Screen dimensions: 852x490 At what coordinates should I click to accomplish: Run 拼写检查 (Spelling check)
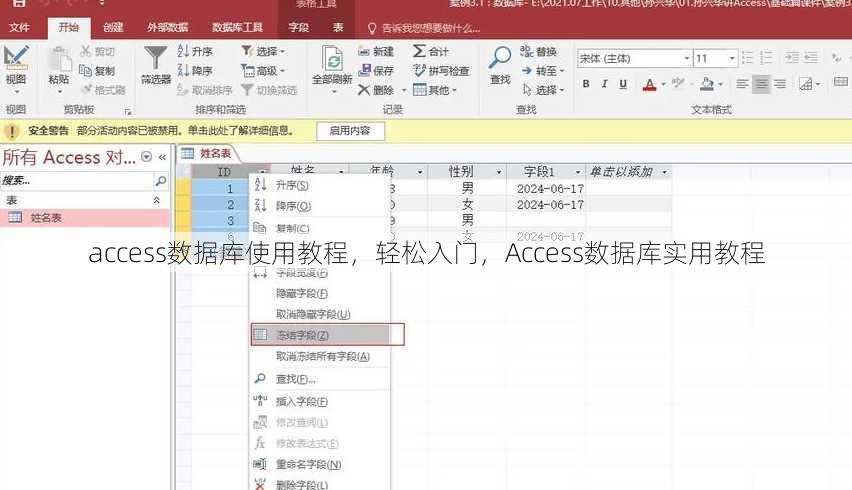click(x=441, y=71)
